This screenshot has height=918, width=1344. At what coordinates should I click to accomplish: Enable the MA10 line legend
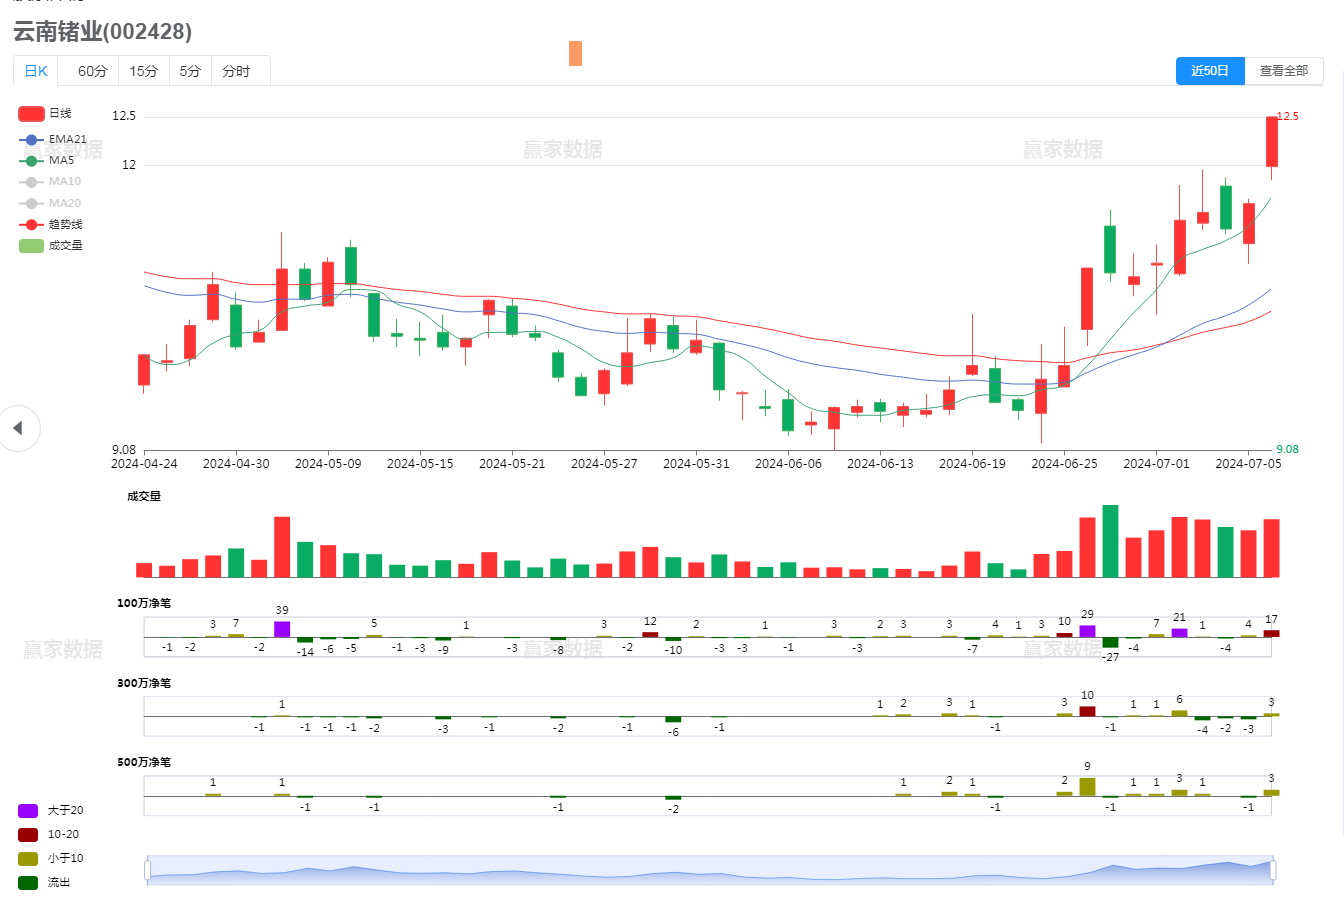pyautogui.click(x=50, y=182)
